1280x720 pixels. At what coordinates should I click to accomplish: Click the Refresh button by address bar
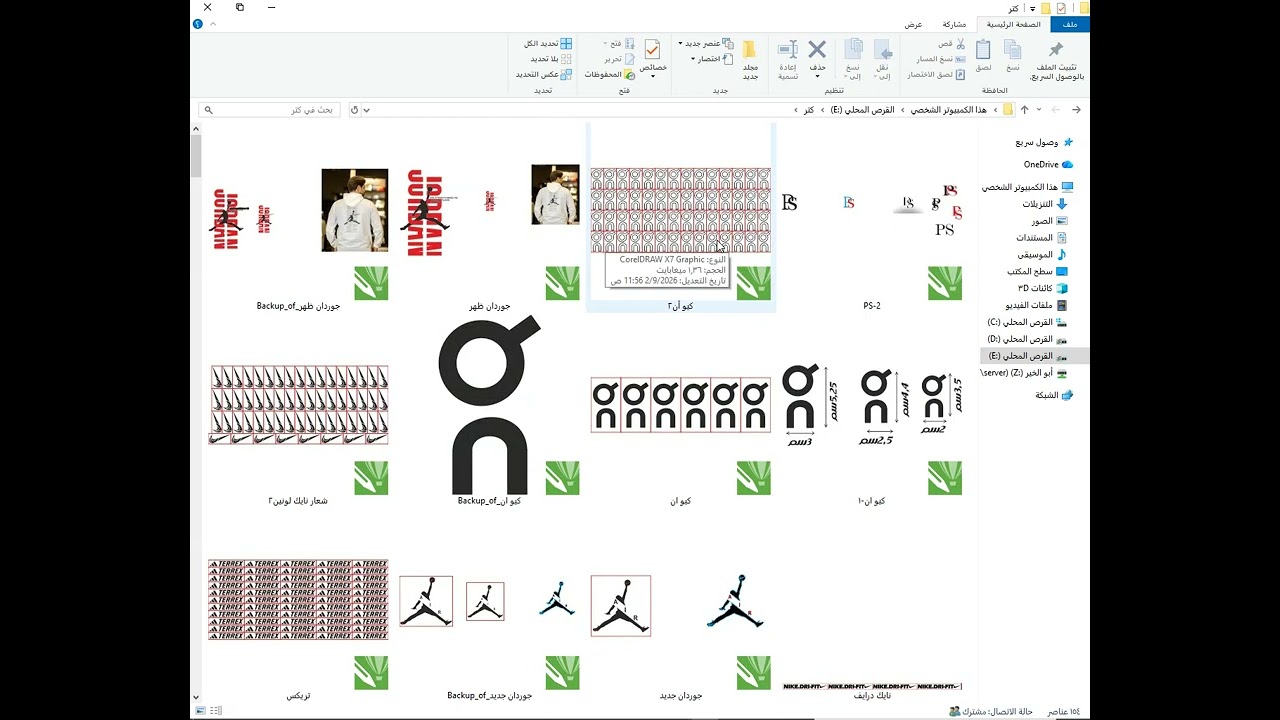pyautogui.click(x=354, y=110)
